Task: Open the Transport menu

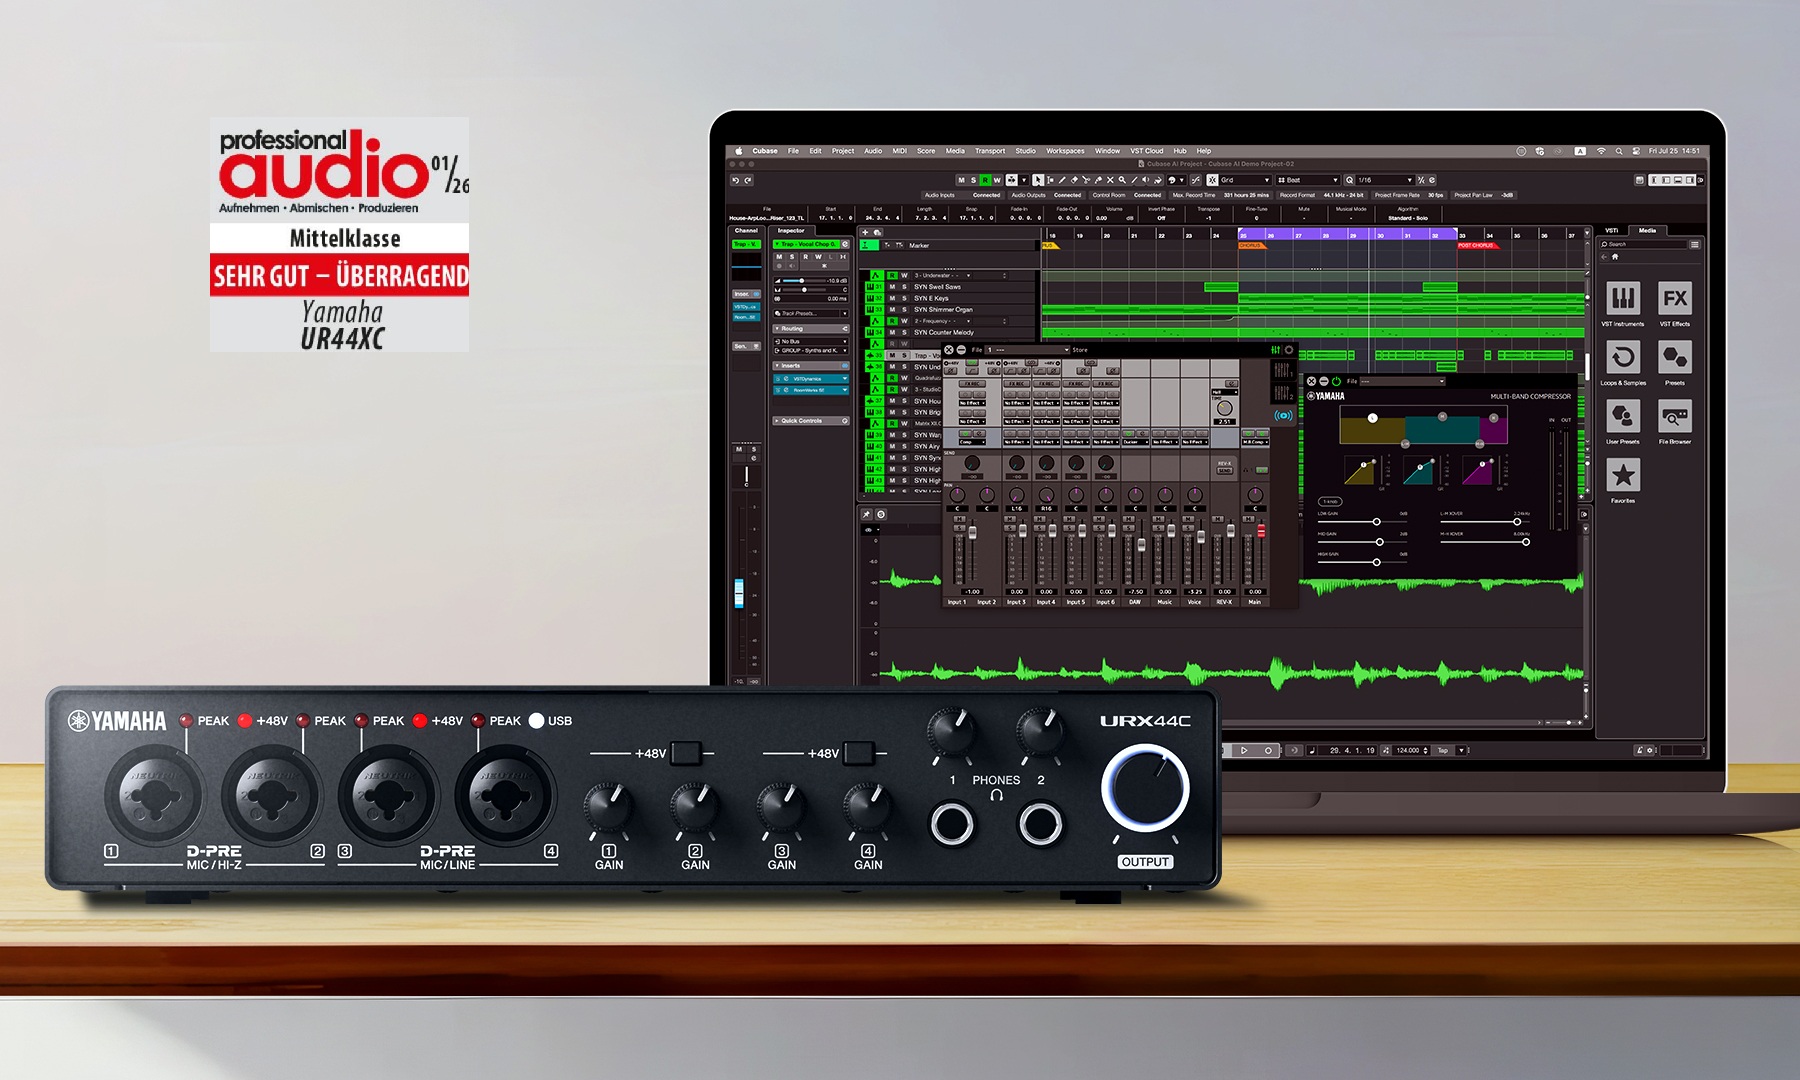Action: pos(989,151)
